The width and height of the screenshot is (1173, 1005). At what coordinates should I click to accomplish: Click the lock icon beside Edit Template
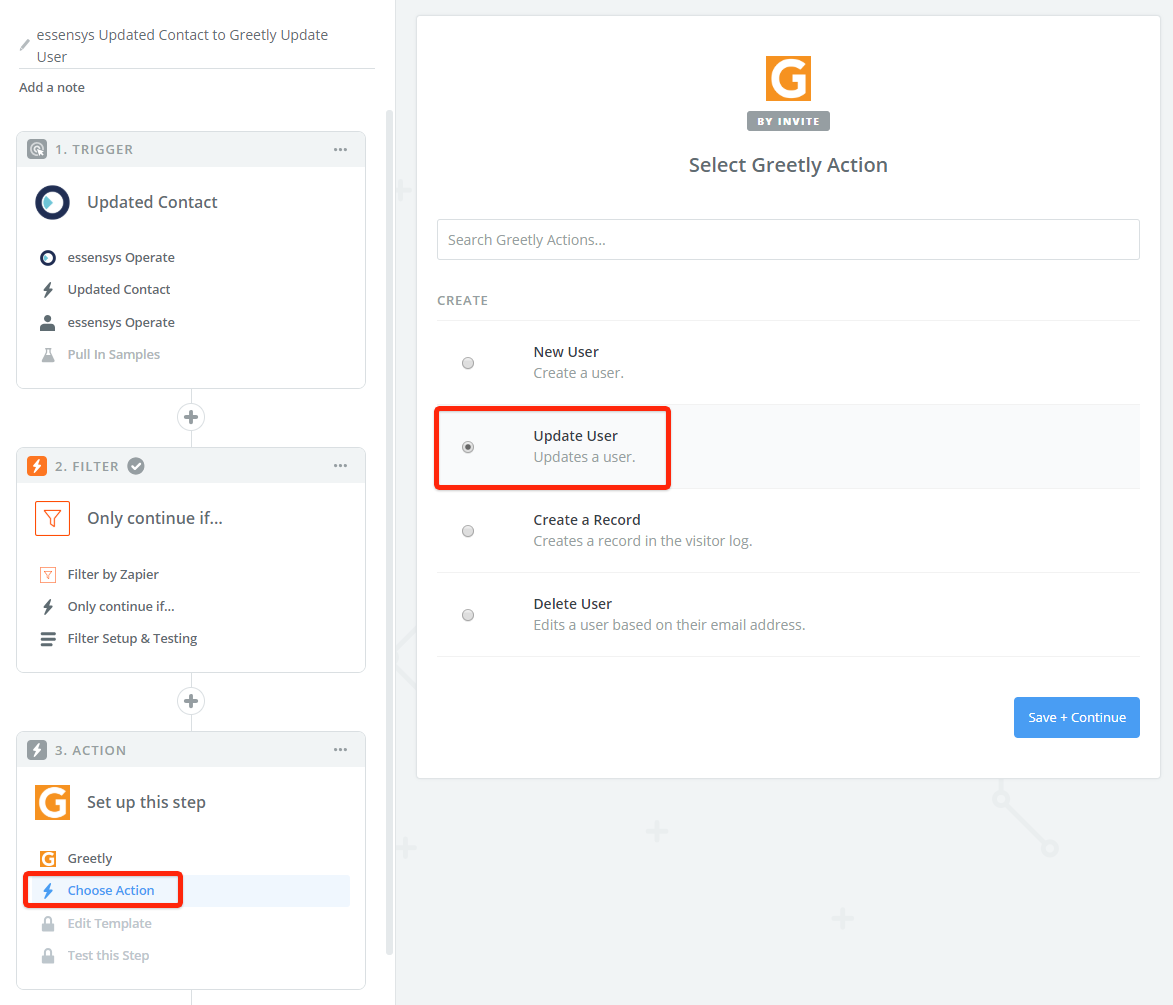click(x=48, y=923)
